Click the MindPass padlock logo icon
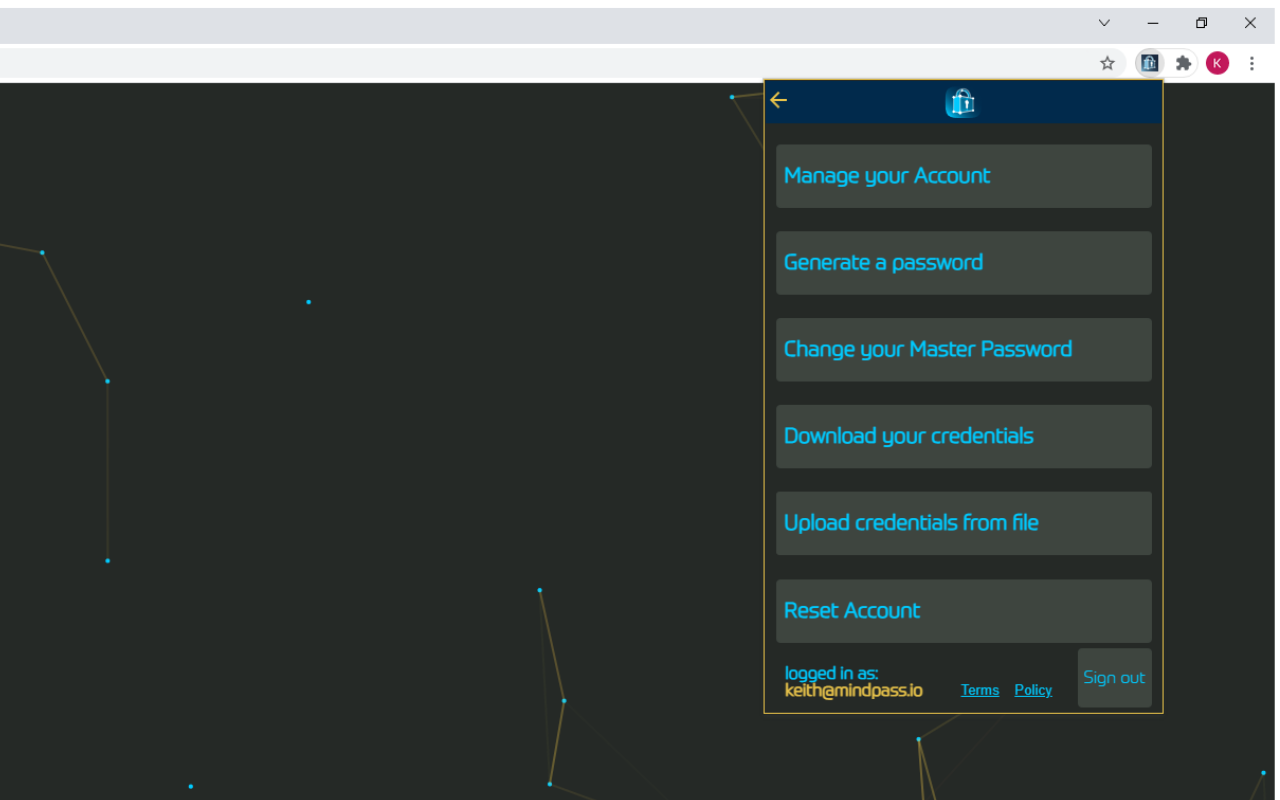 [x=960, y=101]
